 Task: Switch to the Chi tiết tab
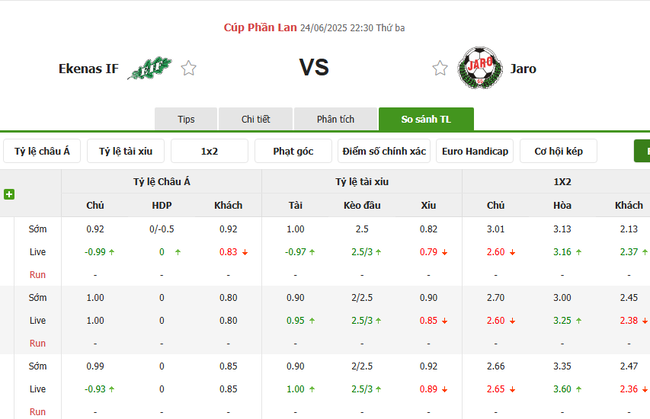click(256, 119)
